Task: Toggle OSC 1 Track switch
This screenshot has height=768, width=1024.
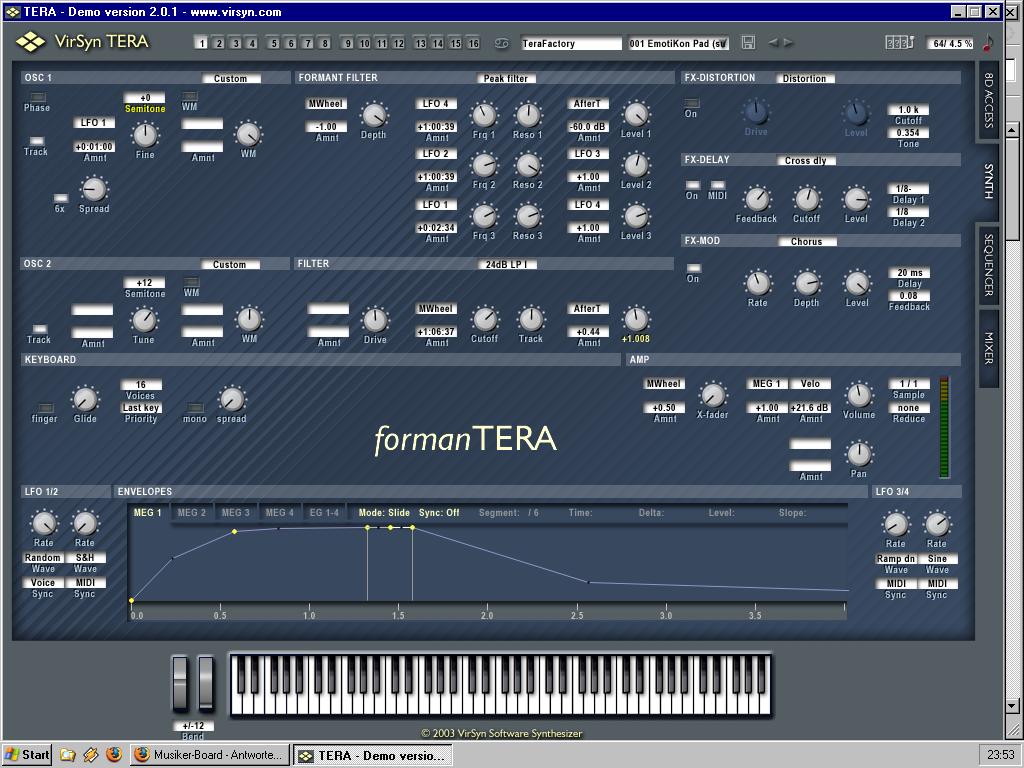Action: coord(37,140)
